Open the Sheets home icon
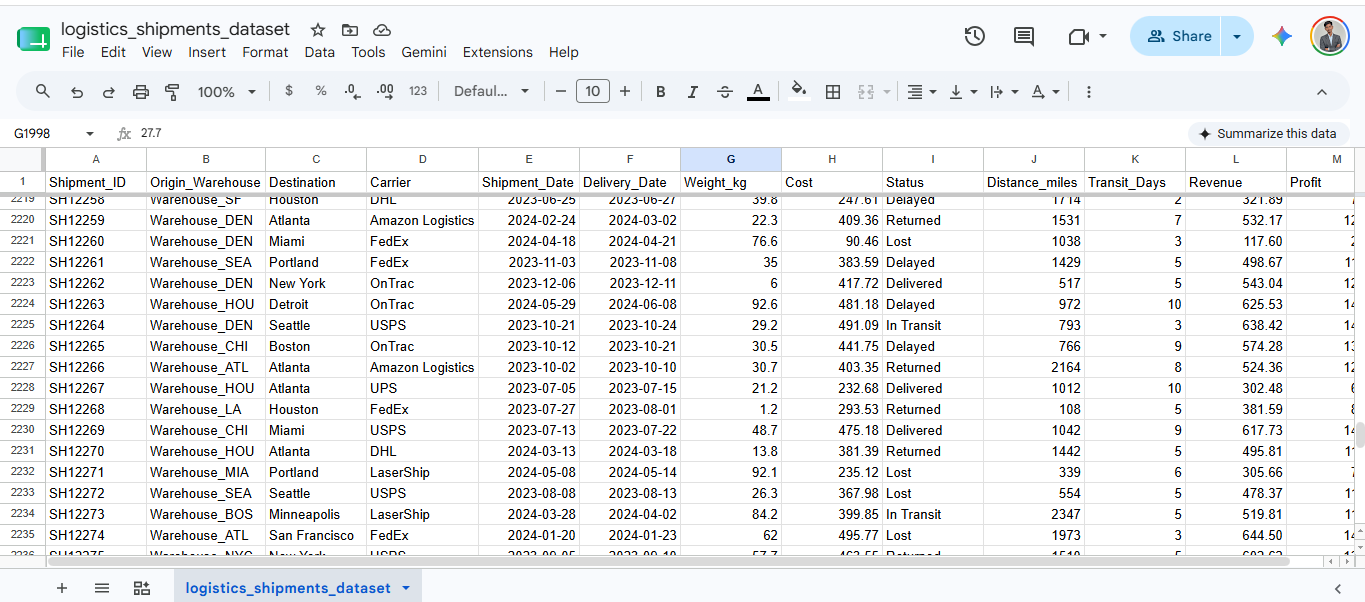 tap(33, 39)
